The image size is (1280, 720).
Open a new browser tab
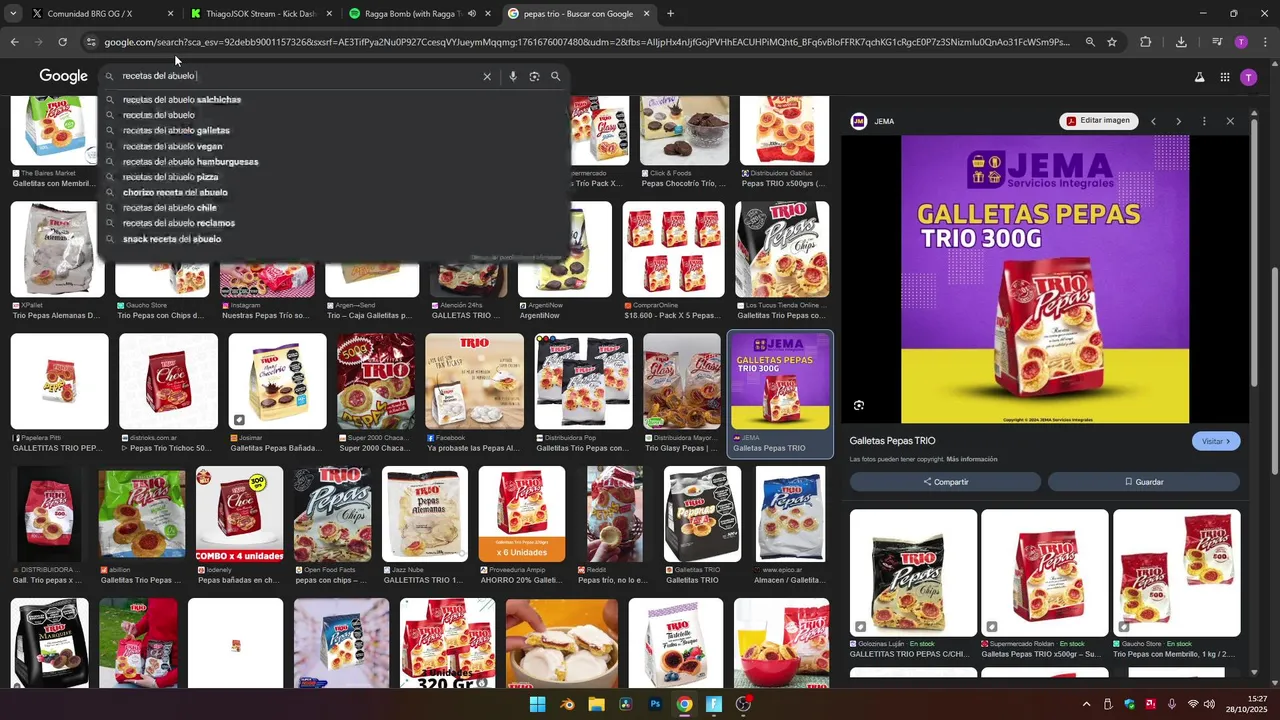click(670, 14)
